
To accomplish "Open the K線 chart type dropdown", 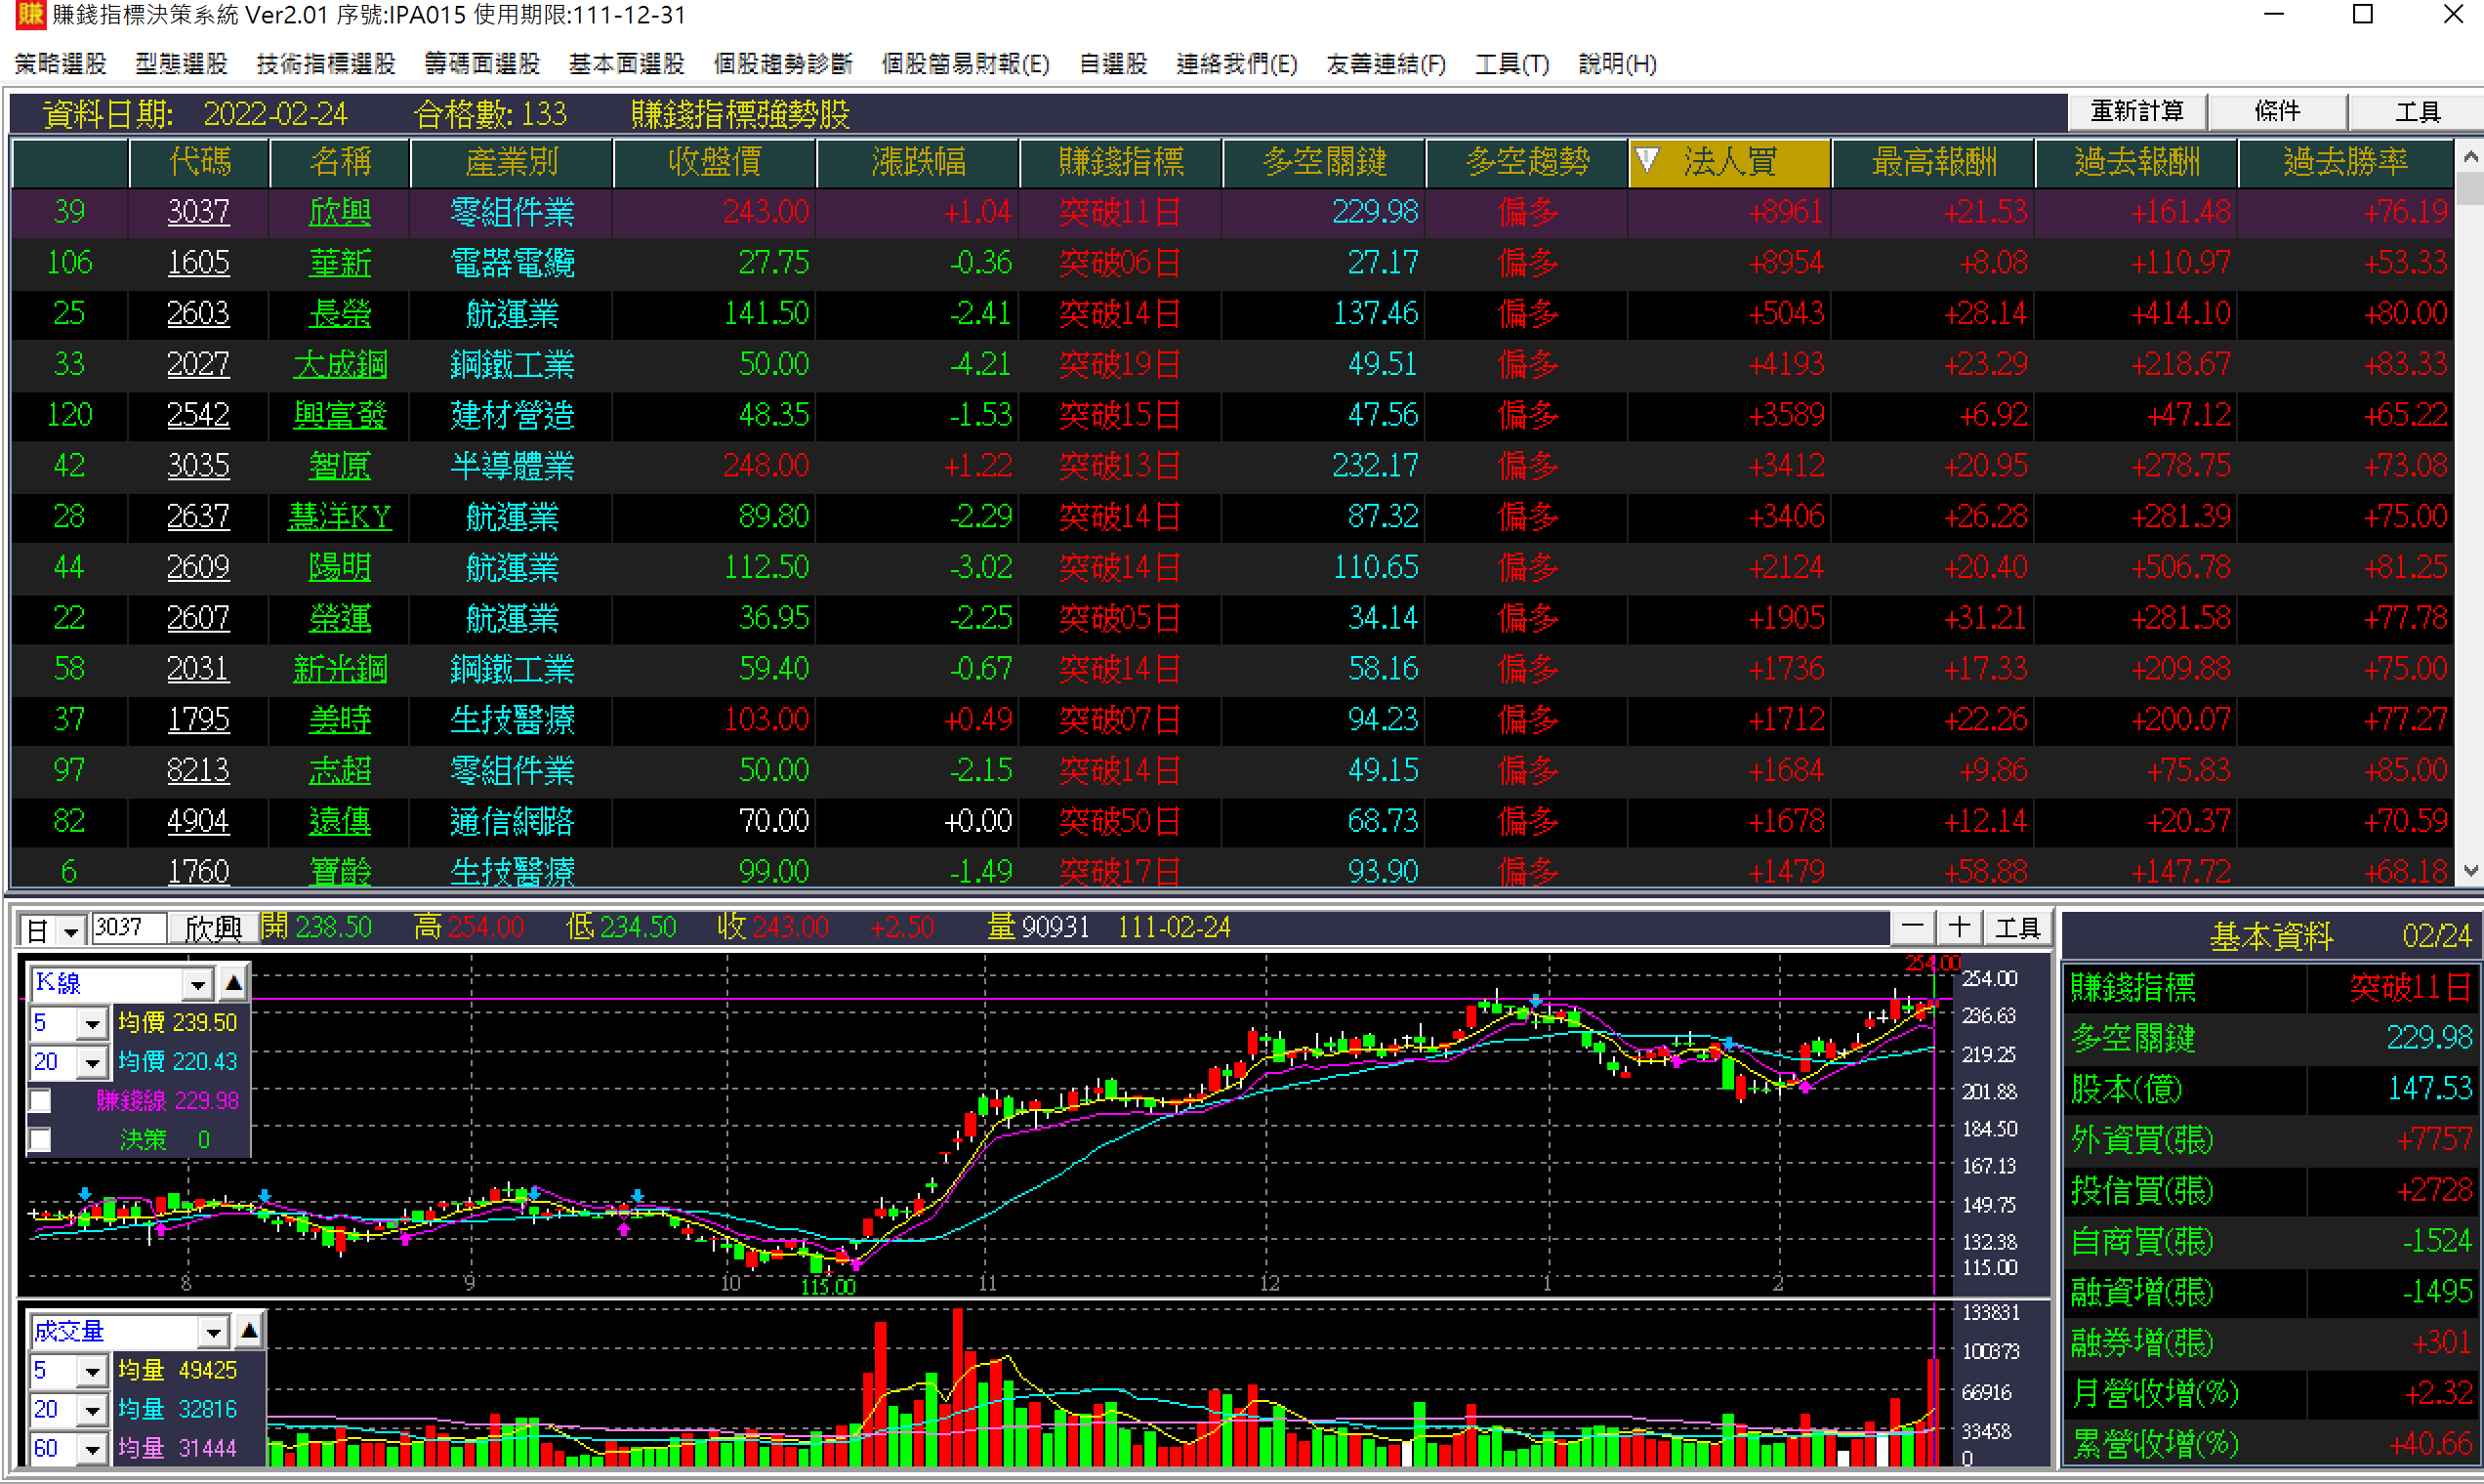I will (197, 984).
